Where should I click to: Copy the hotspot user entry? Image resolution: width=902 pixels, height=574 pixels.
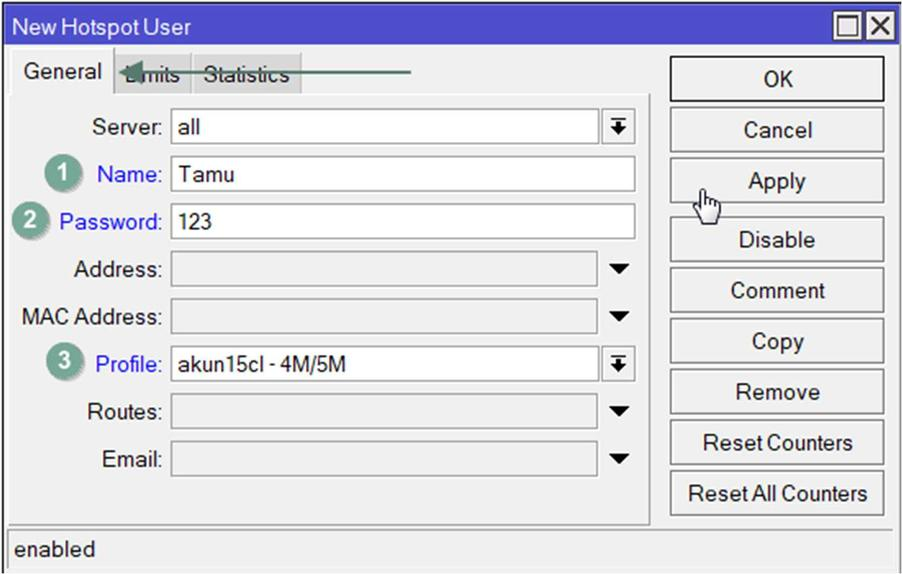click(x=776, y=341)
